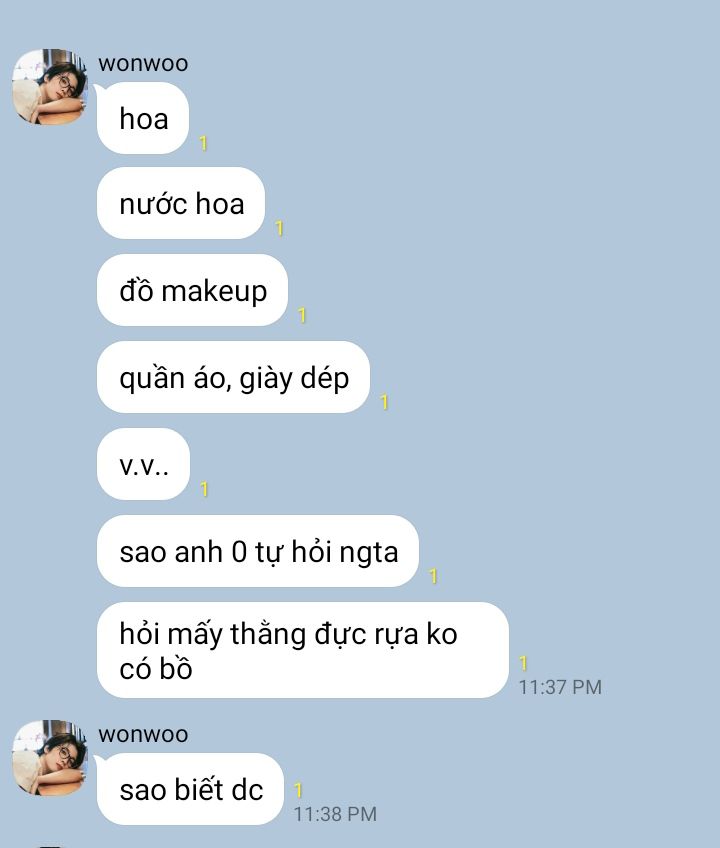Tap the 11:37 PM timestamp

click(560, 687)
